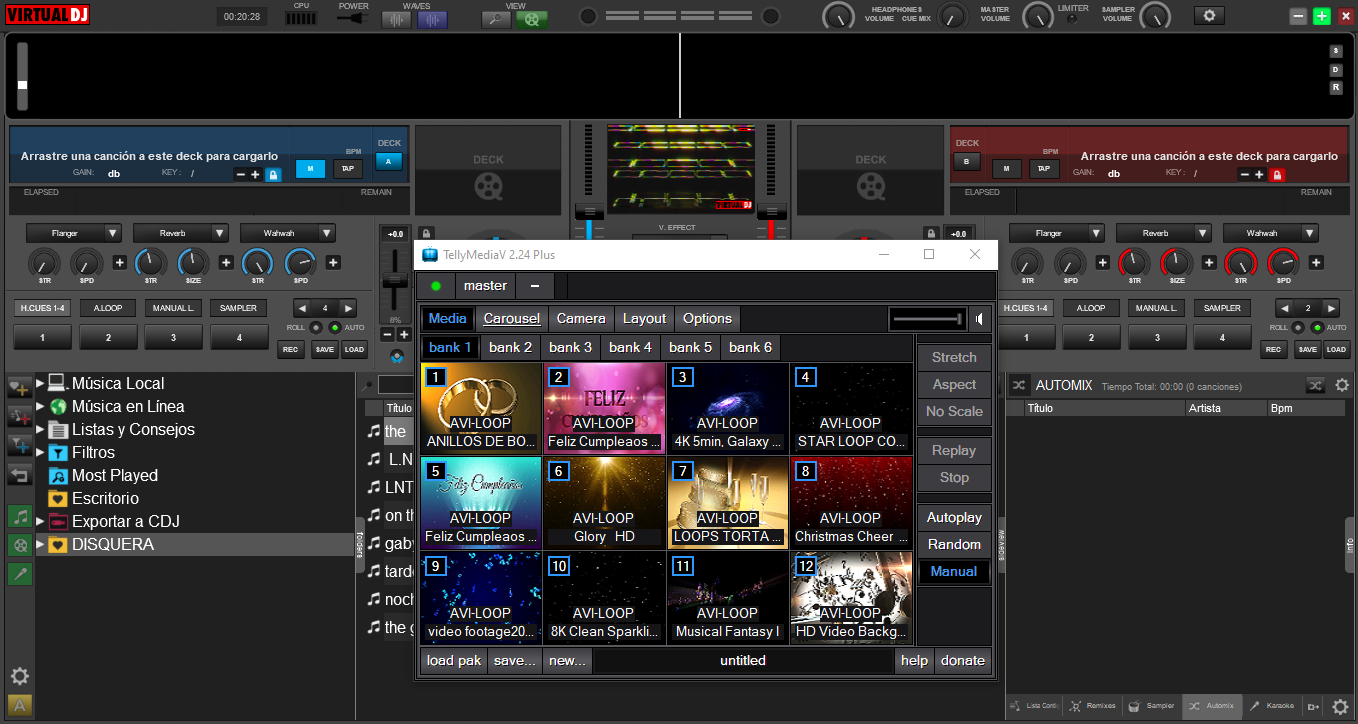Show music files with green note icon

pos(20,516)
